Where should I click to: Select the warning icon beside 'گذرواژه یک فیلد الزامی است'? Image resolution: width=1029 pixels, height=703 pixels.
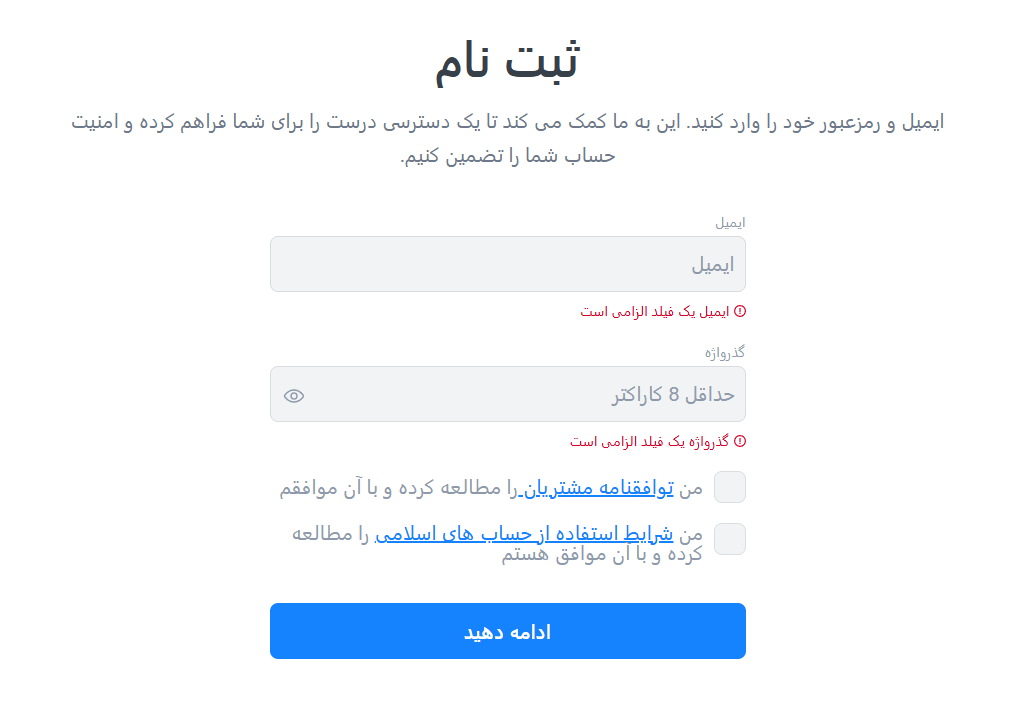(742, 441)
